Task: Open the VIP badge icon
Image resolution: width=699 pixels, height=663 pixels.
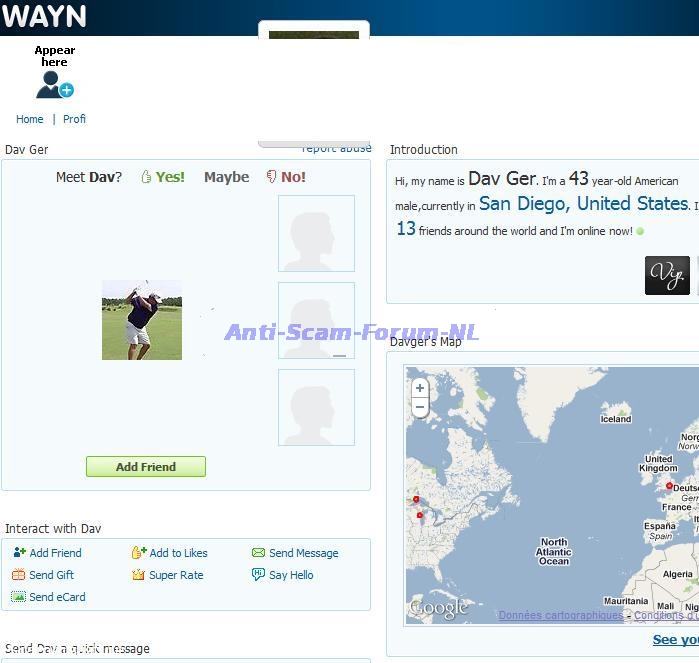Action: pos(667,275)
